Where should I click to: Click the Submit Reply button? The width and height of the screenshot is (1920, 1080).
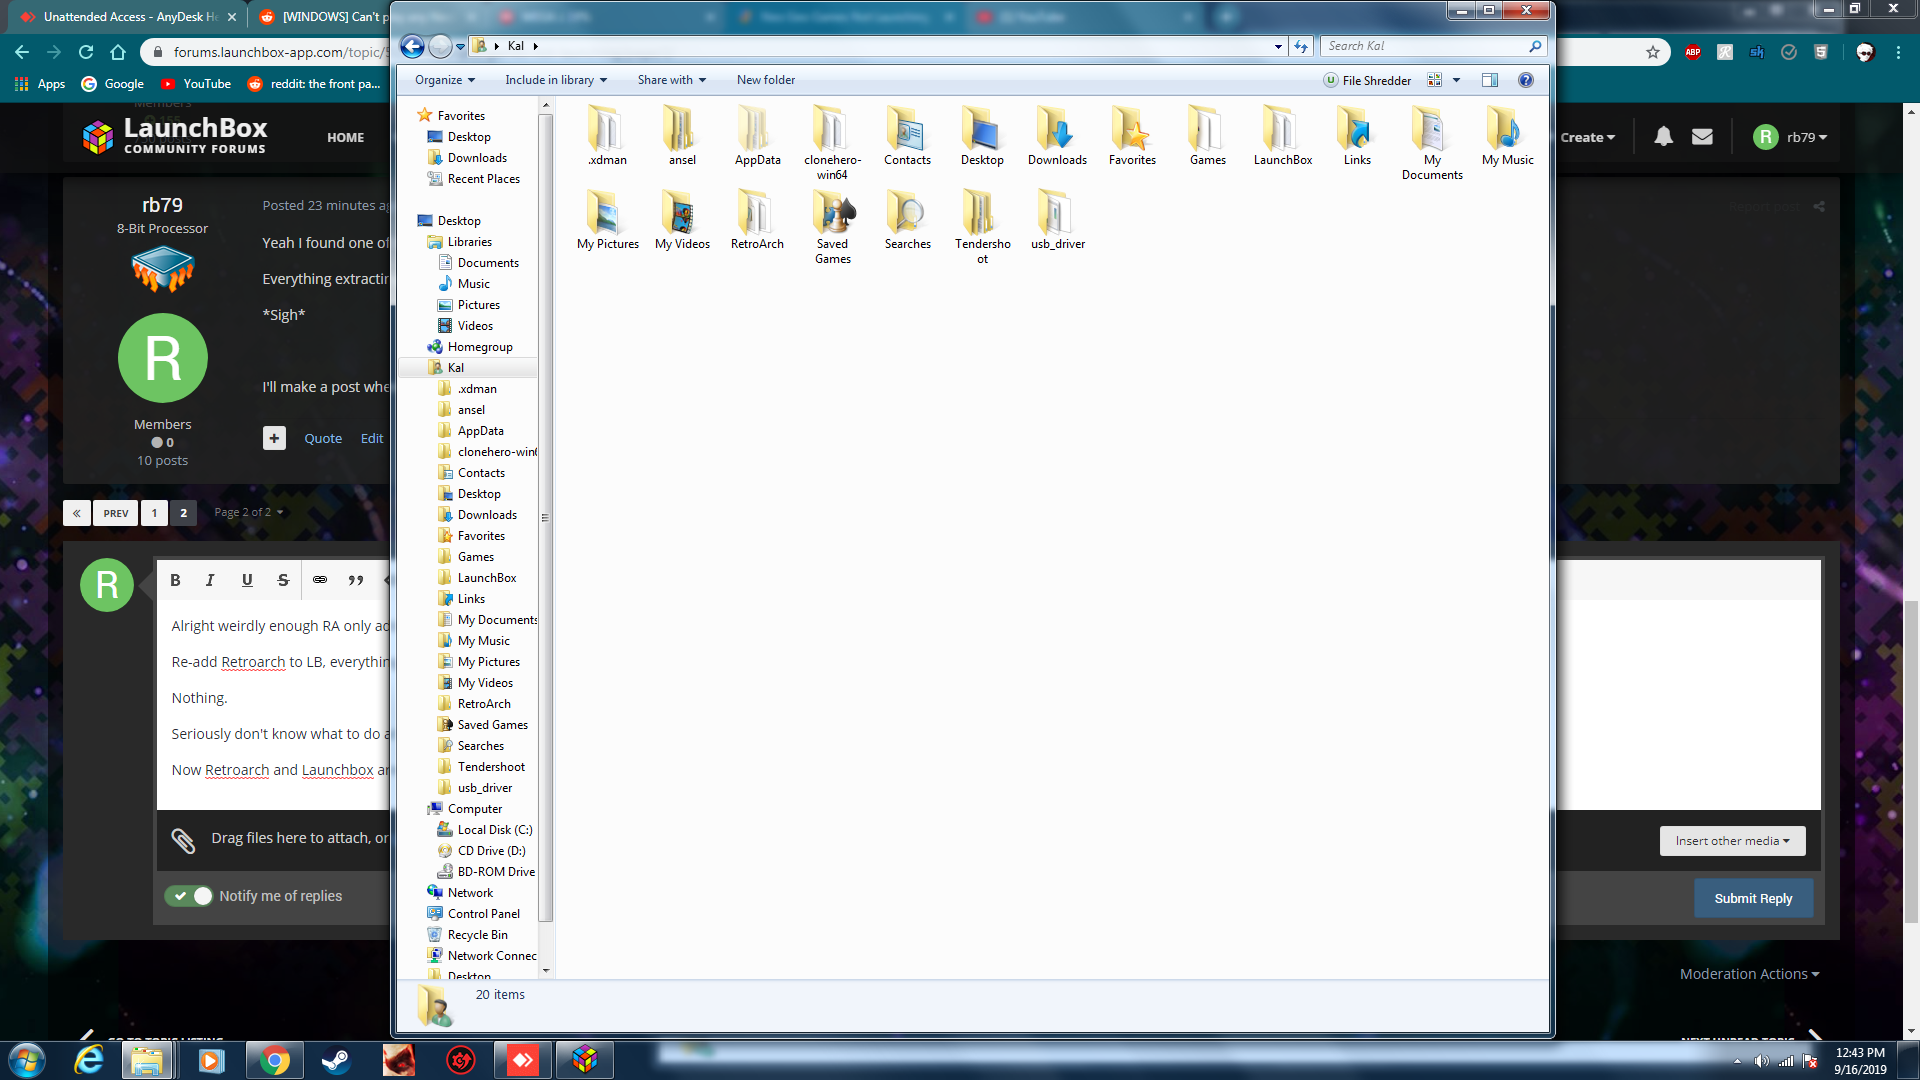(x=1753, y=898)
